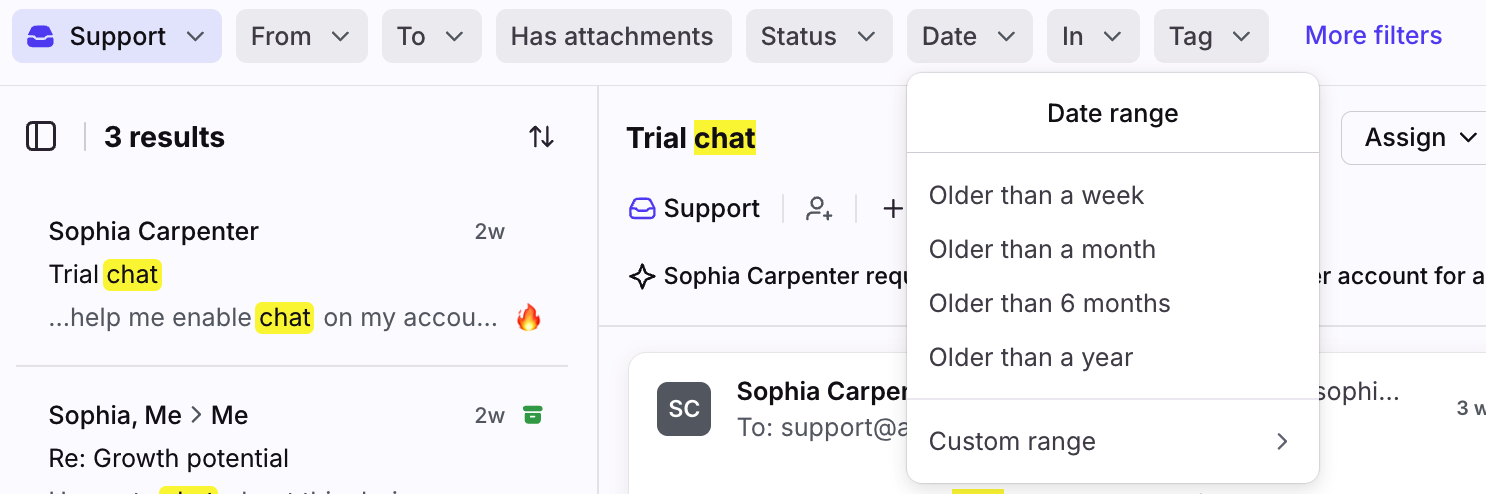Open the Support inbox dropdown
This screenshot has height=494, width=1486.
116,36
